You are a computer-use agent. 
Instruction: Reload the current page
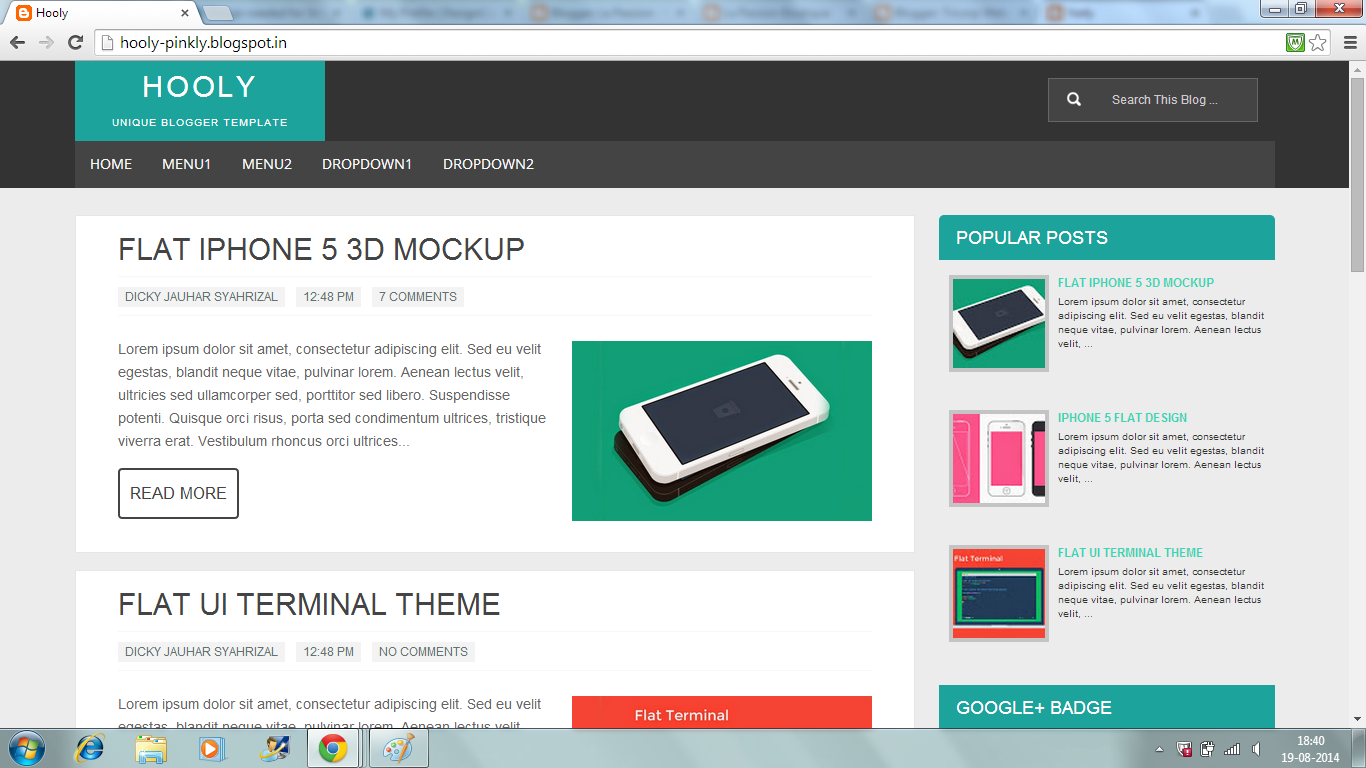(x=75, y=42)
